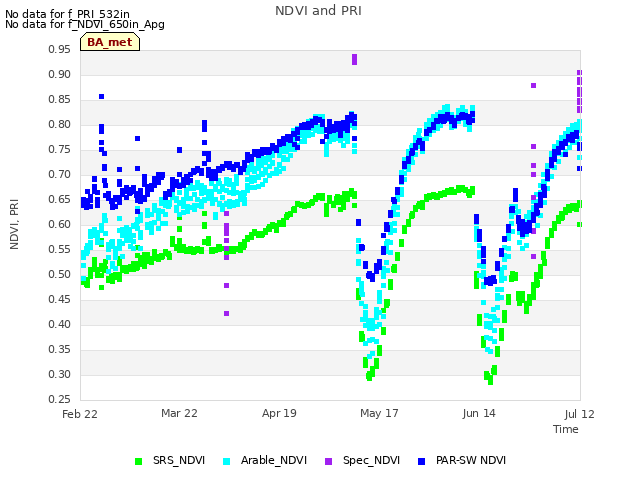Click the cyan Arable_NDVI legend swatch
640x480 pixels.
click(x=227, y=461)
